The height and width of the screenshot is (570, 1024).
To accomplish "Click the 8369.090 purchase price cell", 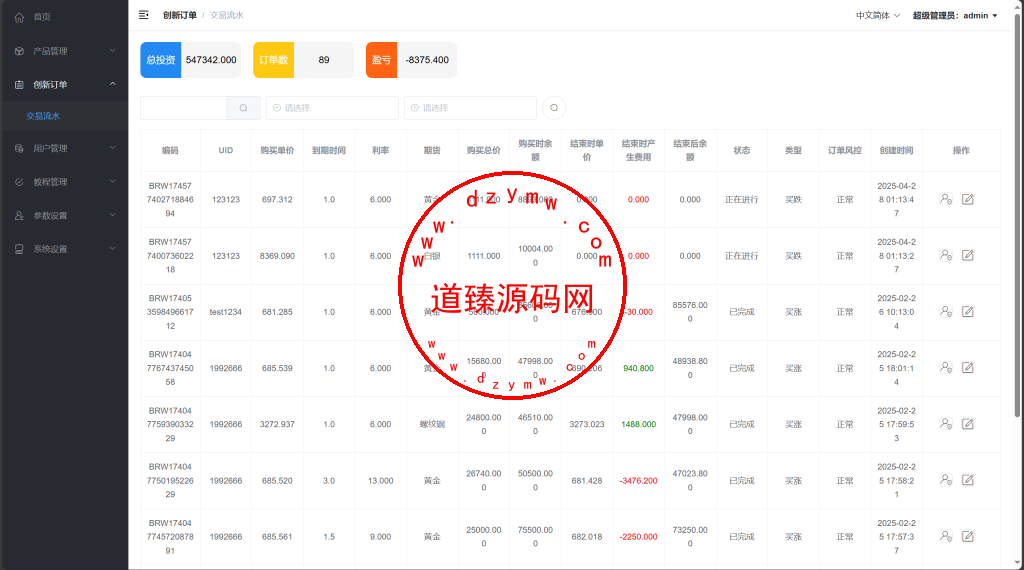I will (277, 256).
